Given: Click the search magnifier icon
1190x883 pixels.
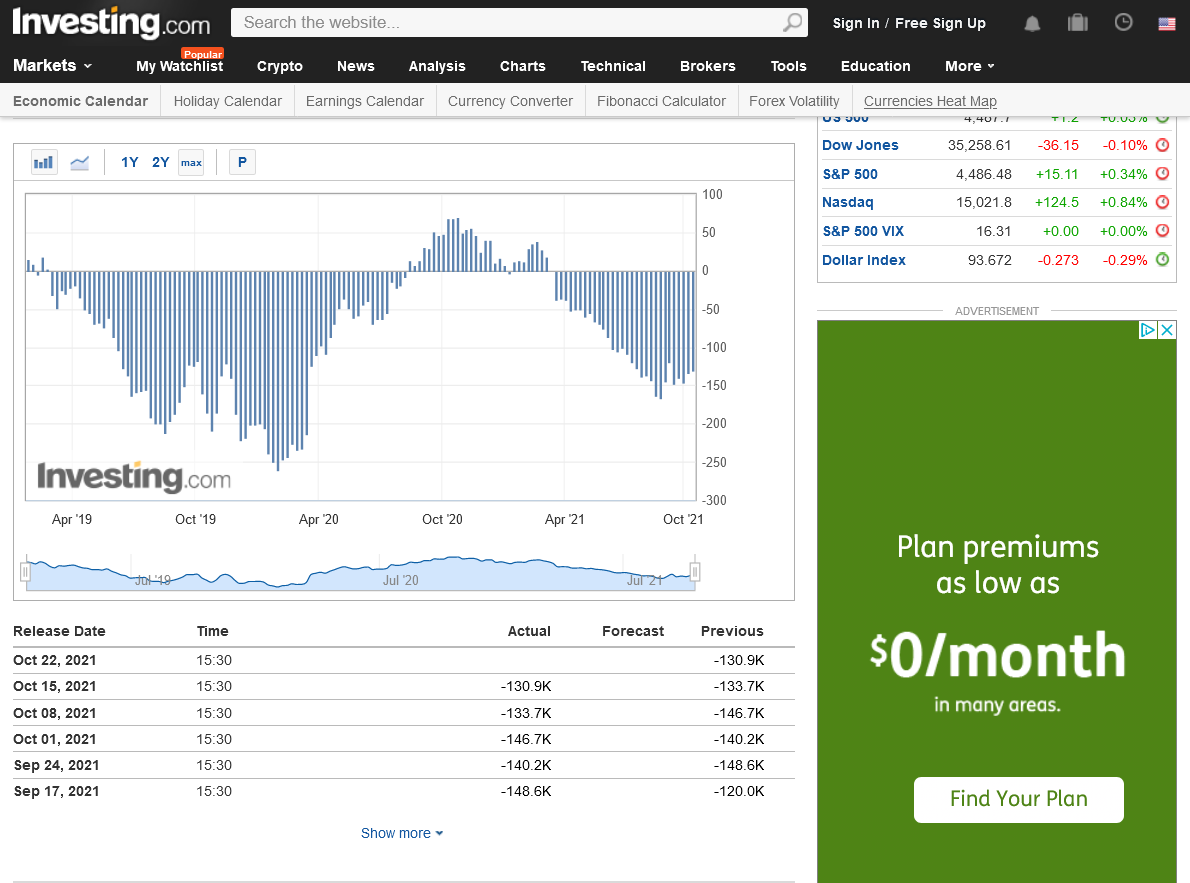Looking at the screenshot, I should click(x=792, y=23).
